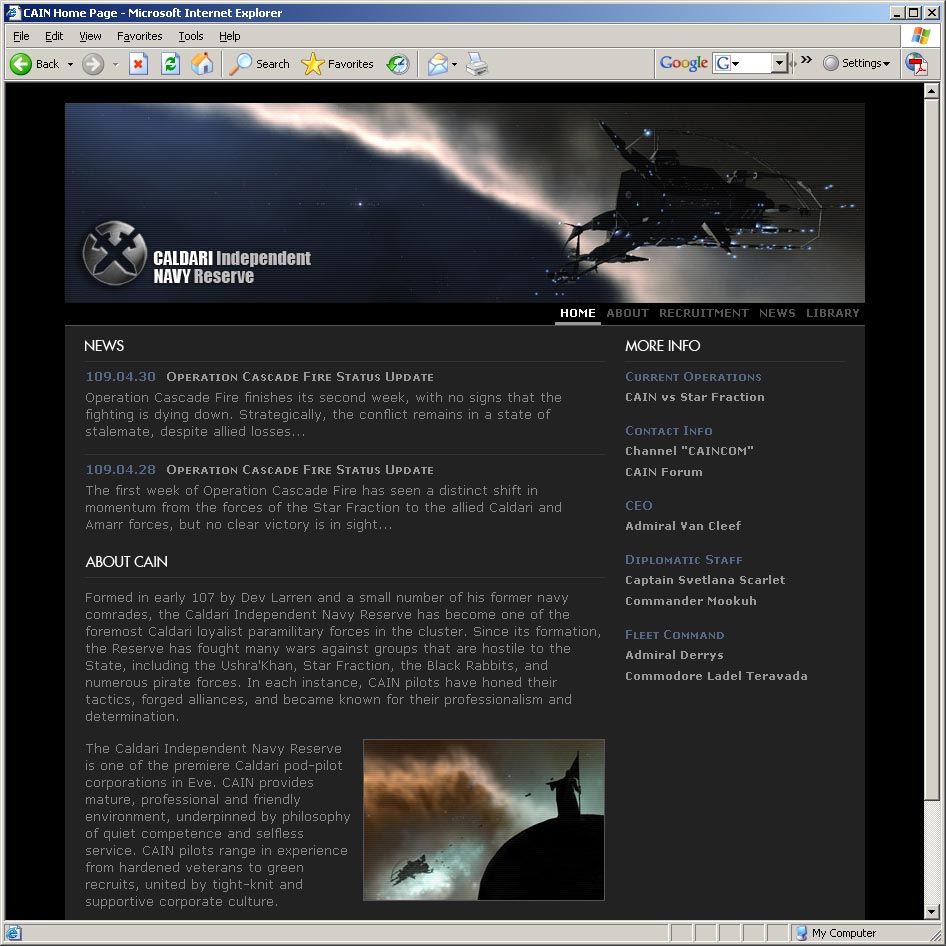Go to the LIBRARY navigation tab
Image resolution: width=946 pixels, height=946 pixels.
coord(833,313)
